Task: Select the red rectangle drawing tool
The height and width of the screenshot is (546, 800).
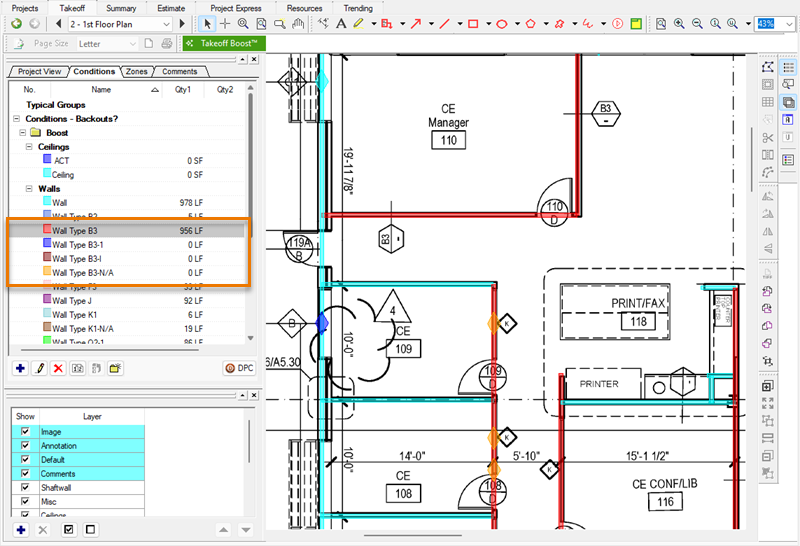Action: (x=473, y=23)
